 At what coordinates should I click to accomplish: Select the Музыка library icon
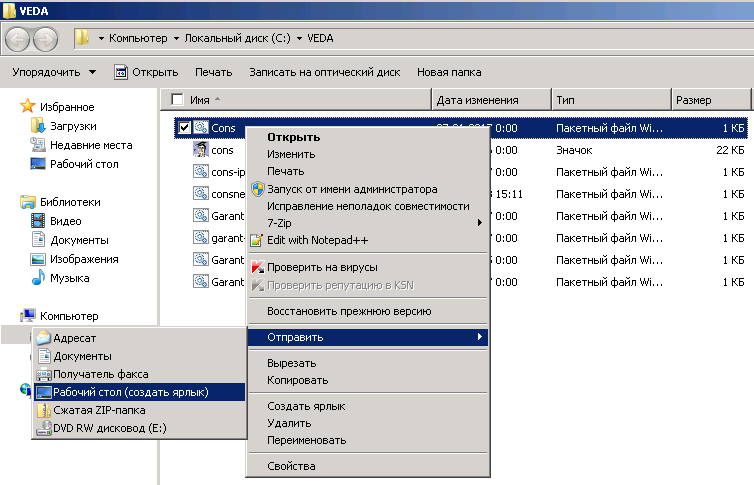39,278
